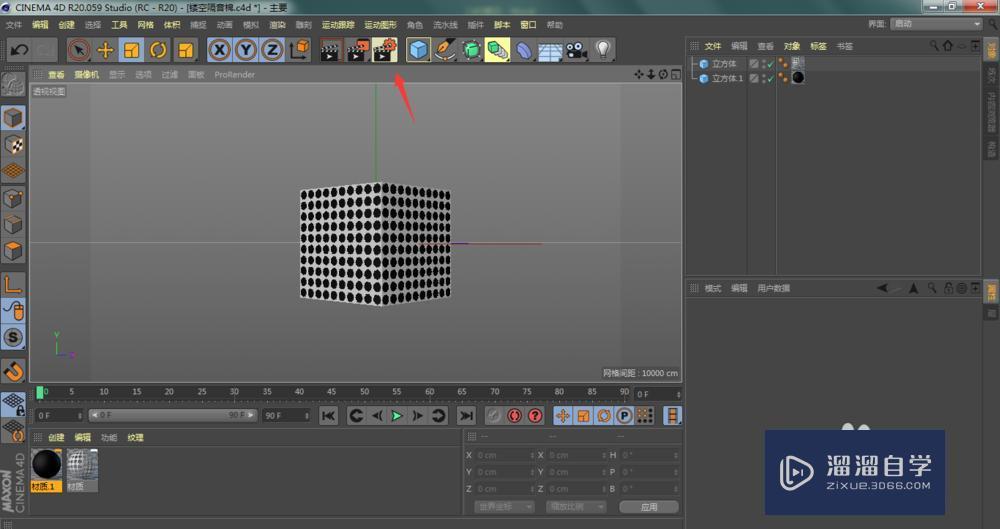This screenshot has width=1000, height=529.
Task: Select the Rotate tool in top toolbar
Action: 158,50
